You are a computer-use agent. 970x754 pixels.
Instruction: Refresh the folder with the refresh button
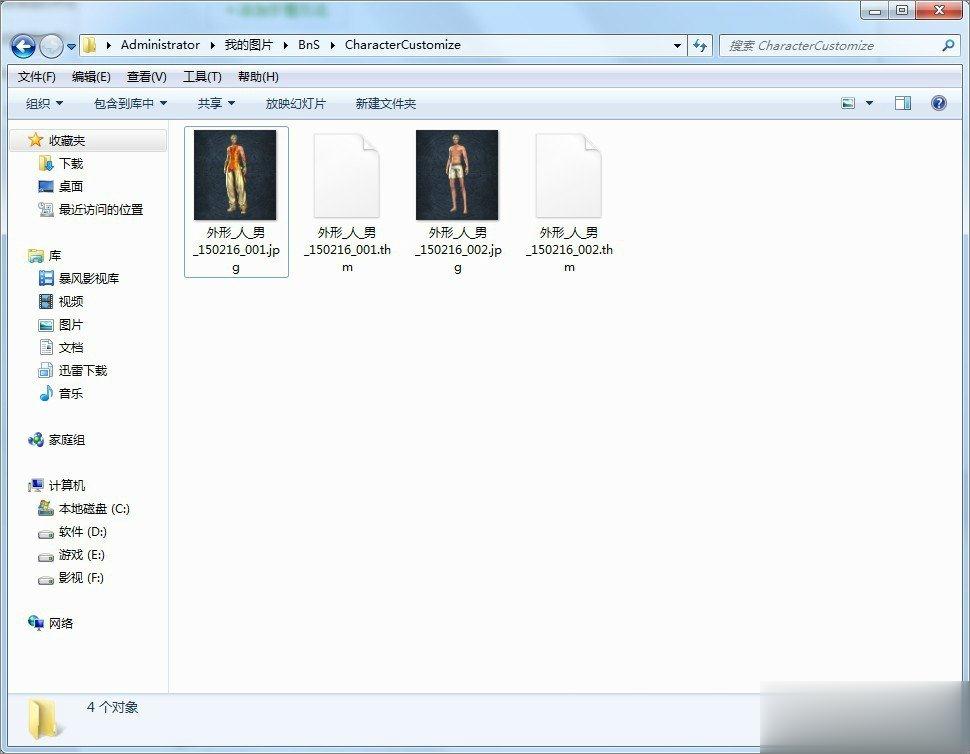point(700,45)
